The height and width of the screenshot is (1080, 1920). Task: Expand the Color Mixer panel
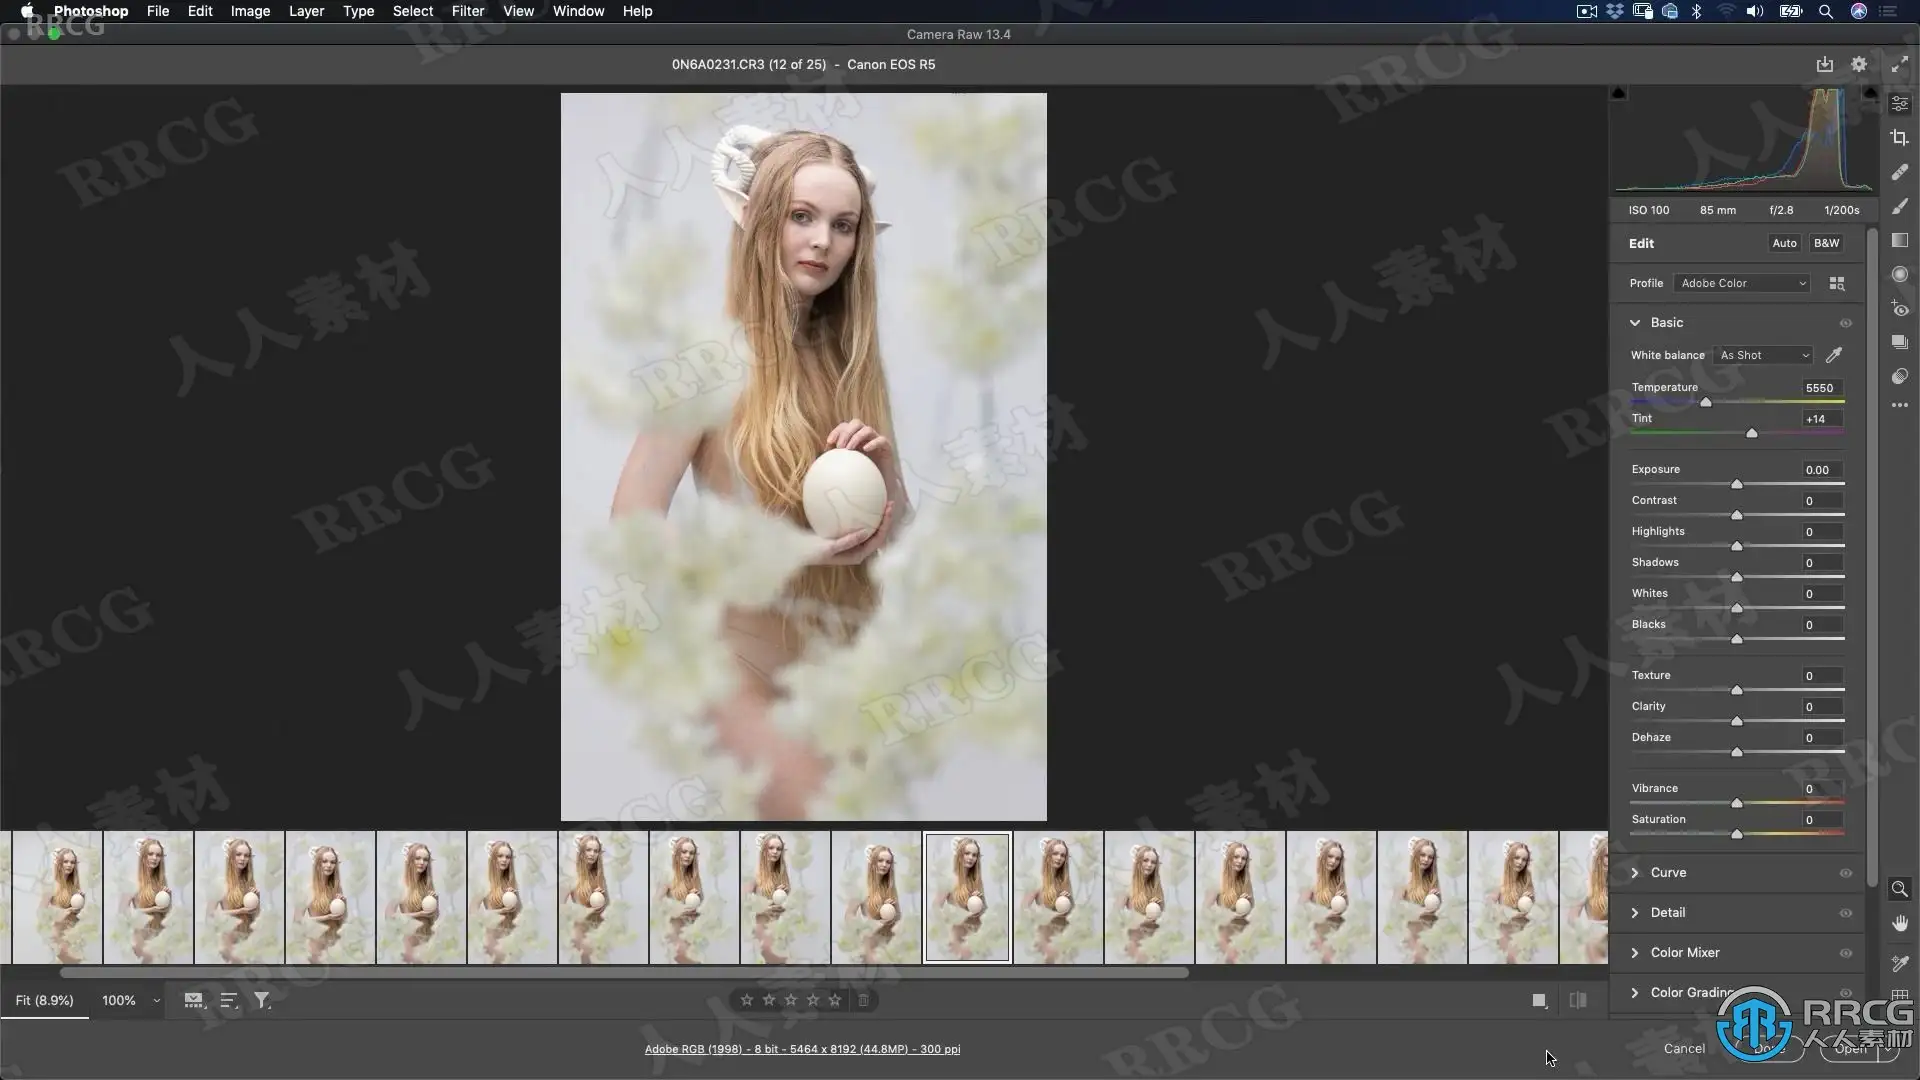[x=1685, y=953]
